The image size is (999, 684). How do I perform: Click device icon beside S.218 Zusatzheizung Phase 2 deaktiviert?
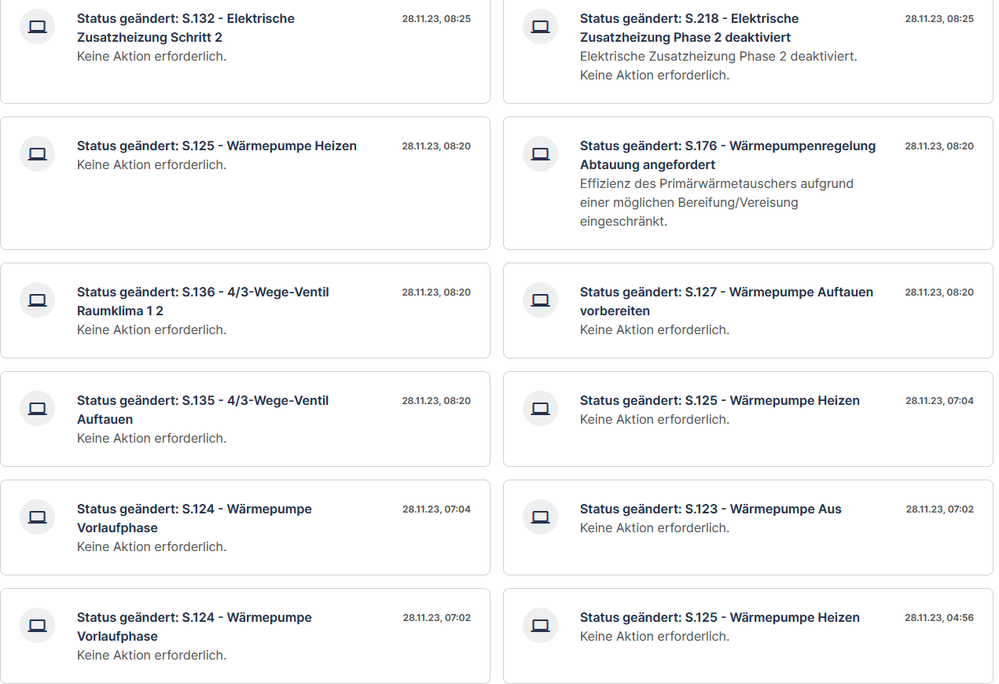click(x=540, y=27)
